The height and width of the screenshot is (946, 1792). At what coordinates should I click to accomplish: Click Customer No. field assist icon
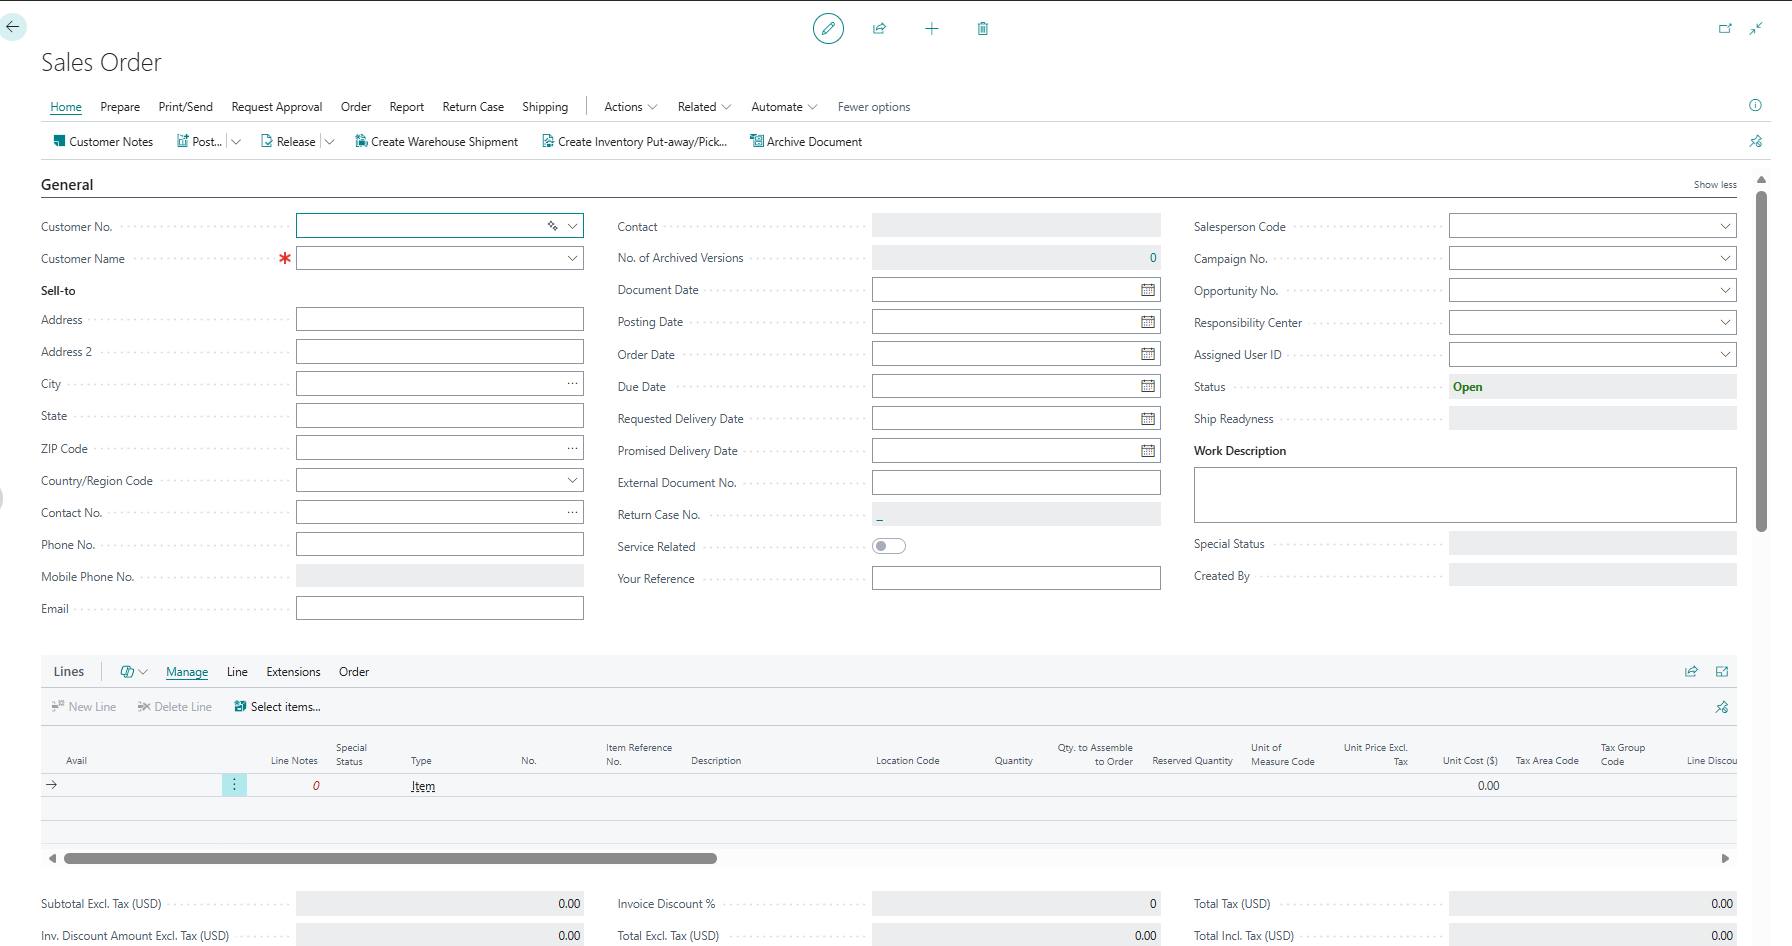(552, 226)
